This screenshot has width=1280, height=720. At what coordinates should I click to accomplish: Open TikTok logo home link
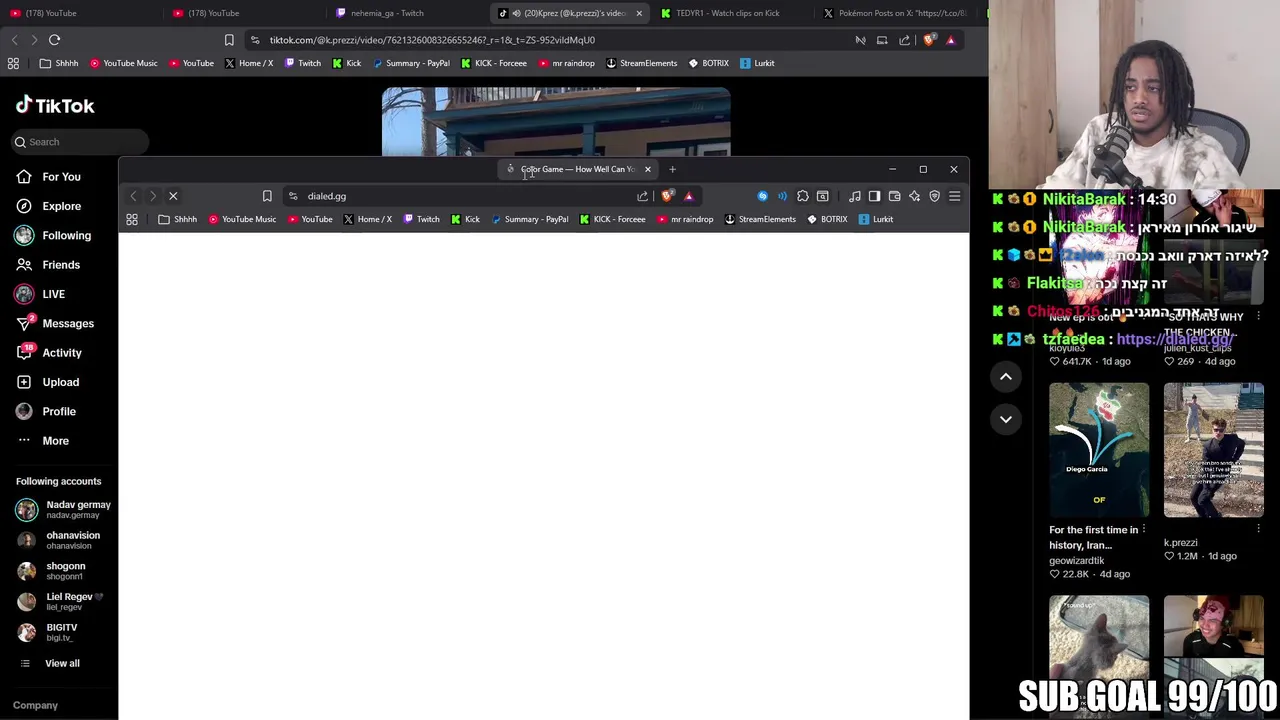pos(55,106)
